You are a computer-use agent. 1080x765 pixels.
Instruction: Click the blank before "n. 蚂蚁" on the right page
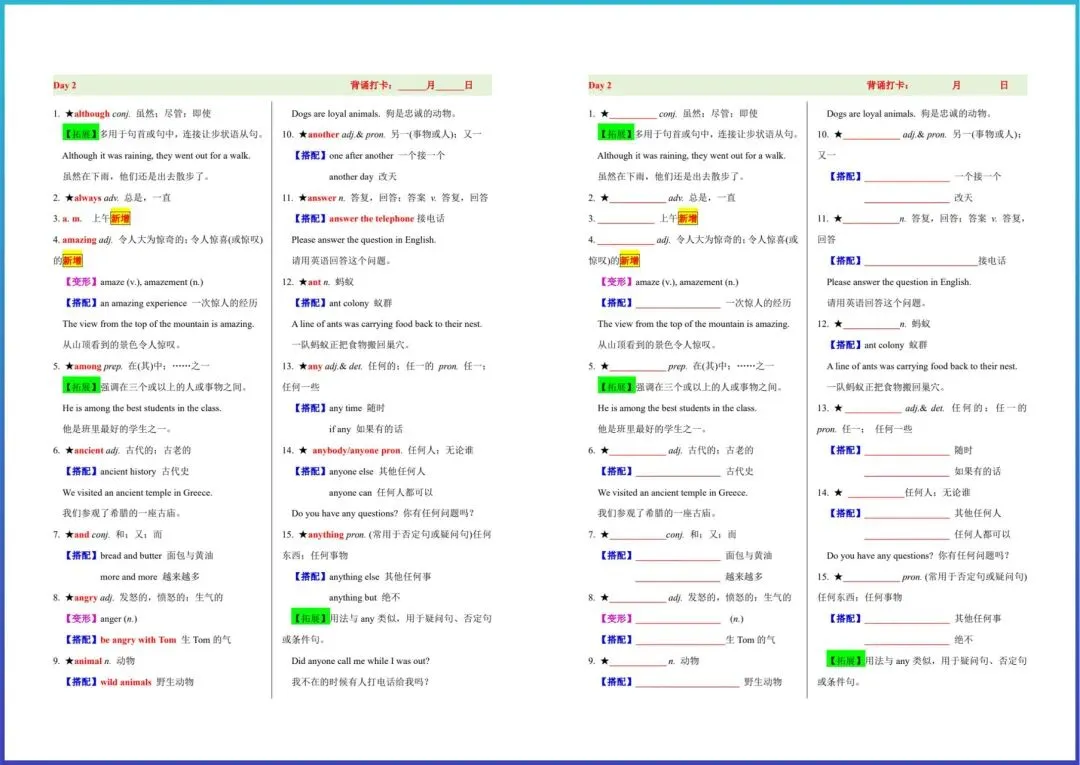coord(871,326)
